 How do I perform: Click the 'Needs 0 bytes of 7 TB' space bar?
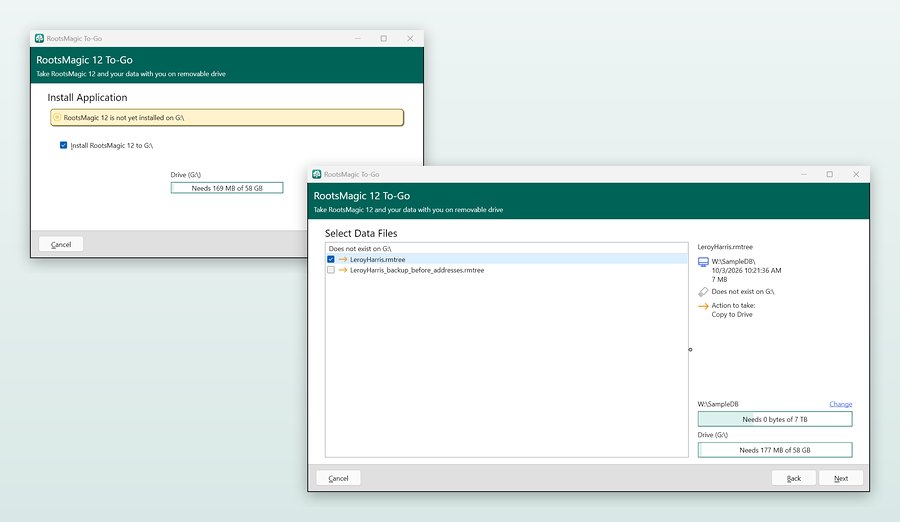(x=775, y=419)
